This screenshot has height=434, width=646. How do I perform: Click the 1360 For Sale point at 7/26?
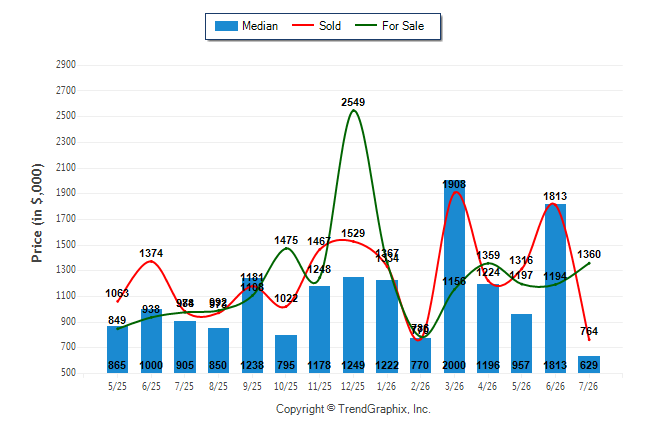(589, 263)
